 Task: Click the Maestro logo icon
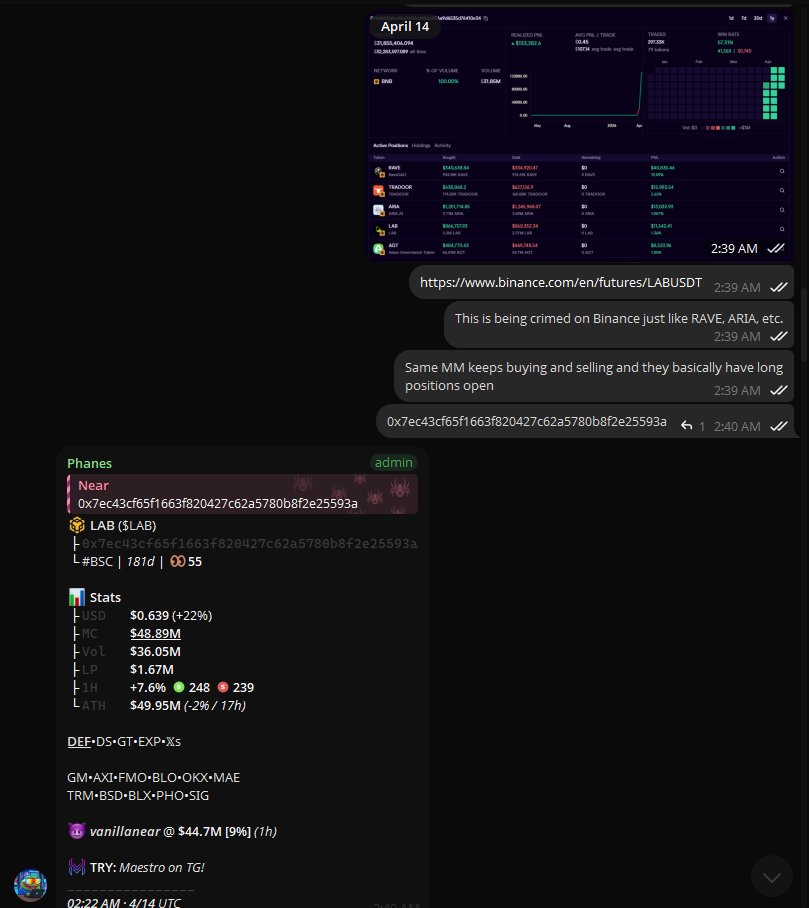point(76,867)
